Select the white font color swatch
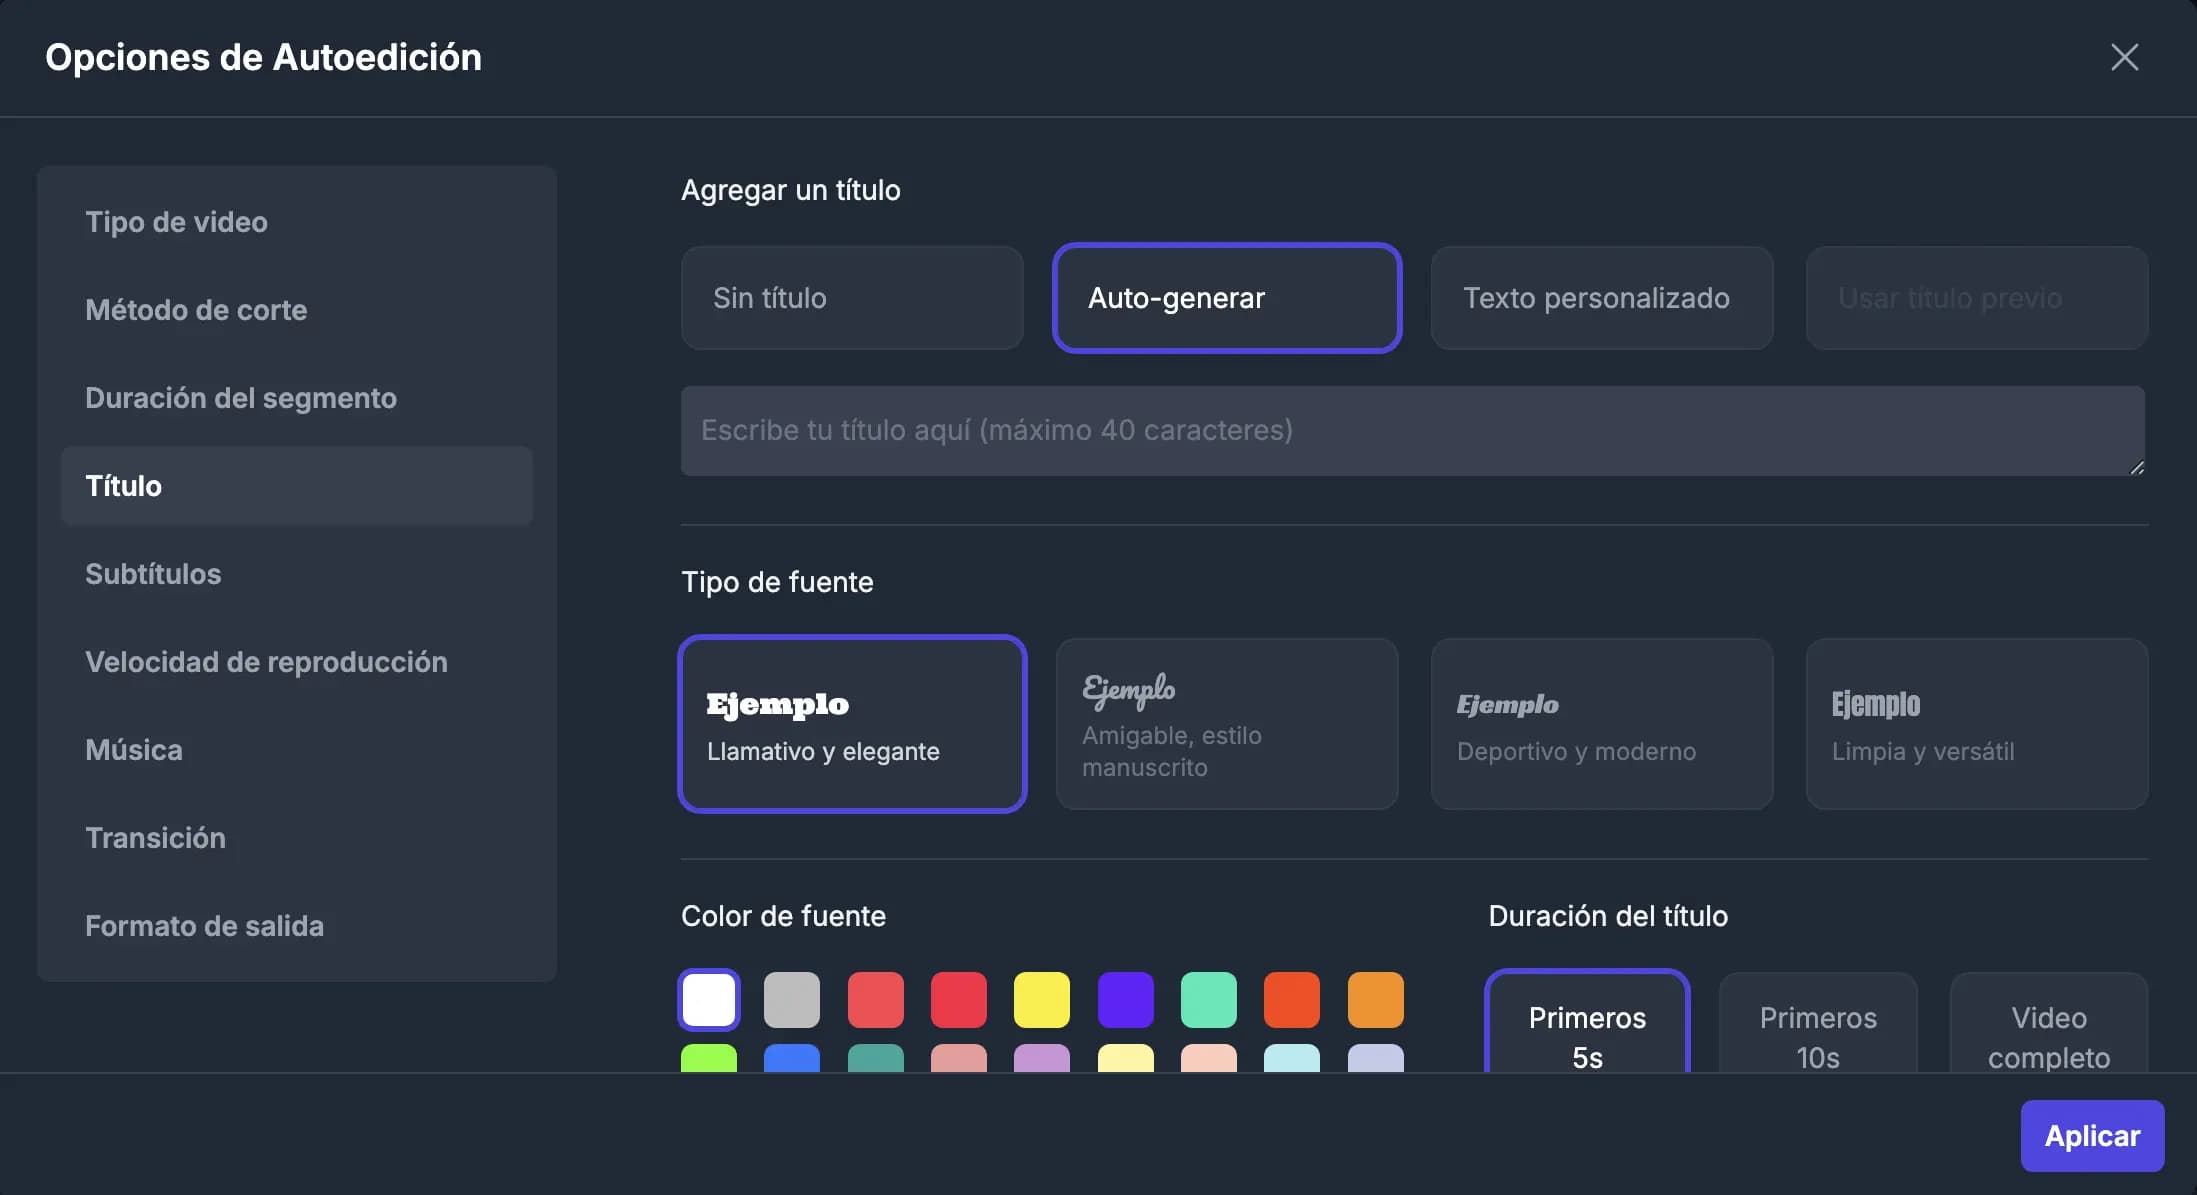 [708, 999]
